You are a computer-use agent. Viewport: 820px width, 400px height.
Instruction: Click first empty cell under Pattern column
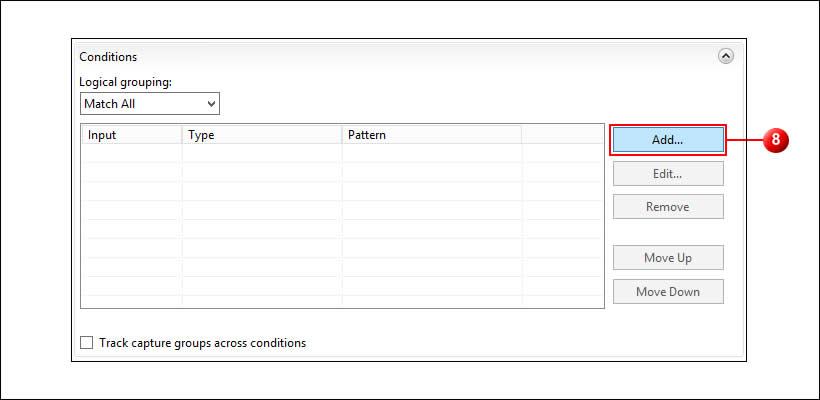(x=431, y=153)
